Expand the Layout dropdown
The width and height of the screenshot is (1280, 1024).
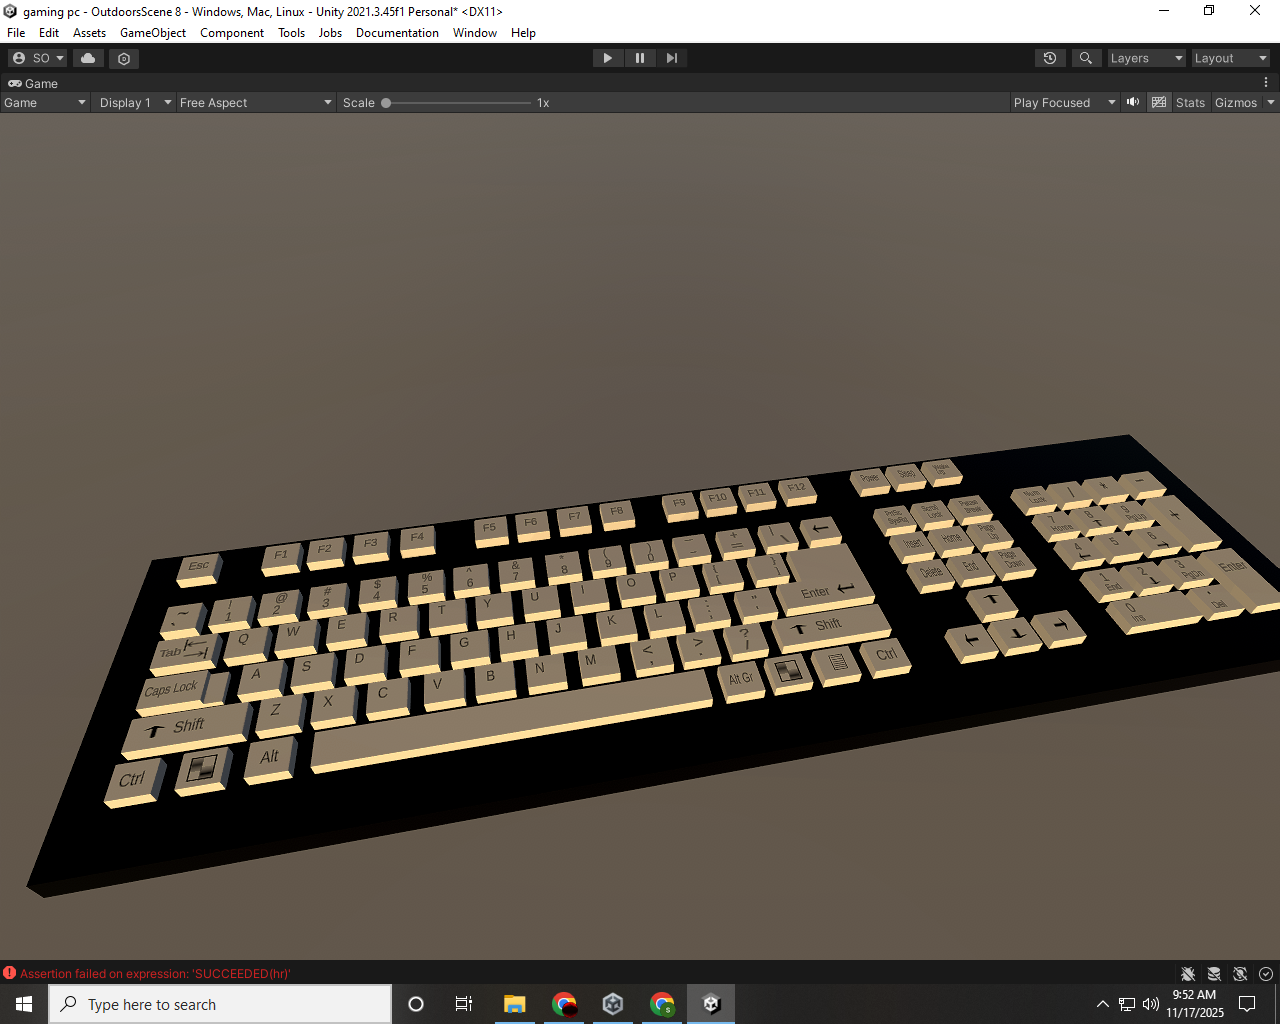click(x=1230, y=58)
